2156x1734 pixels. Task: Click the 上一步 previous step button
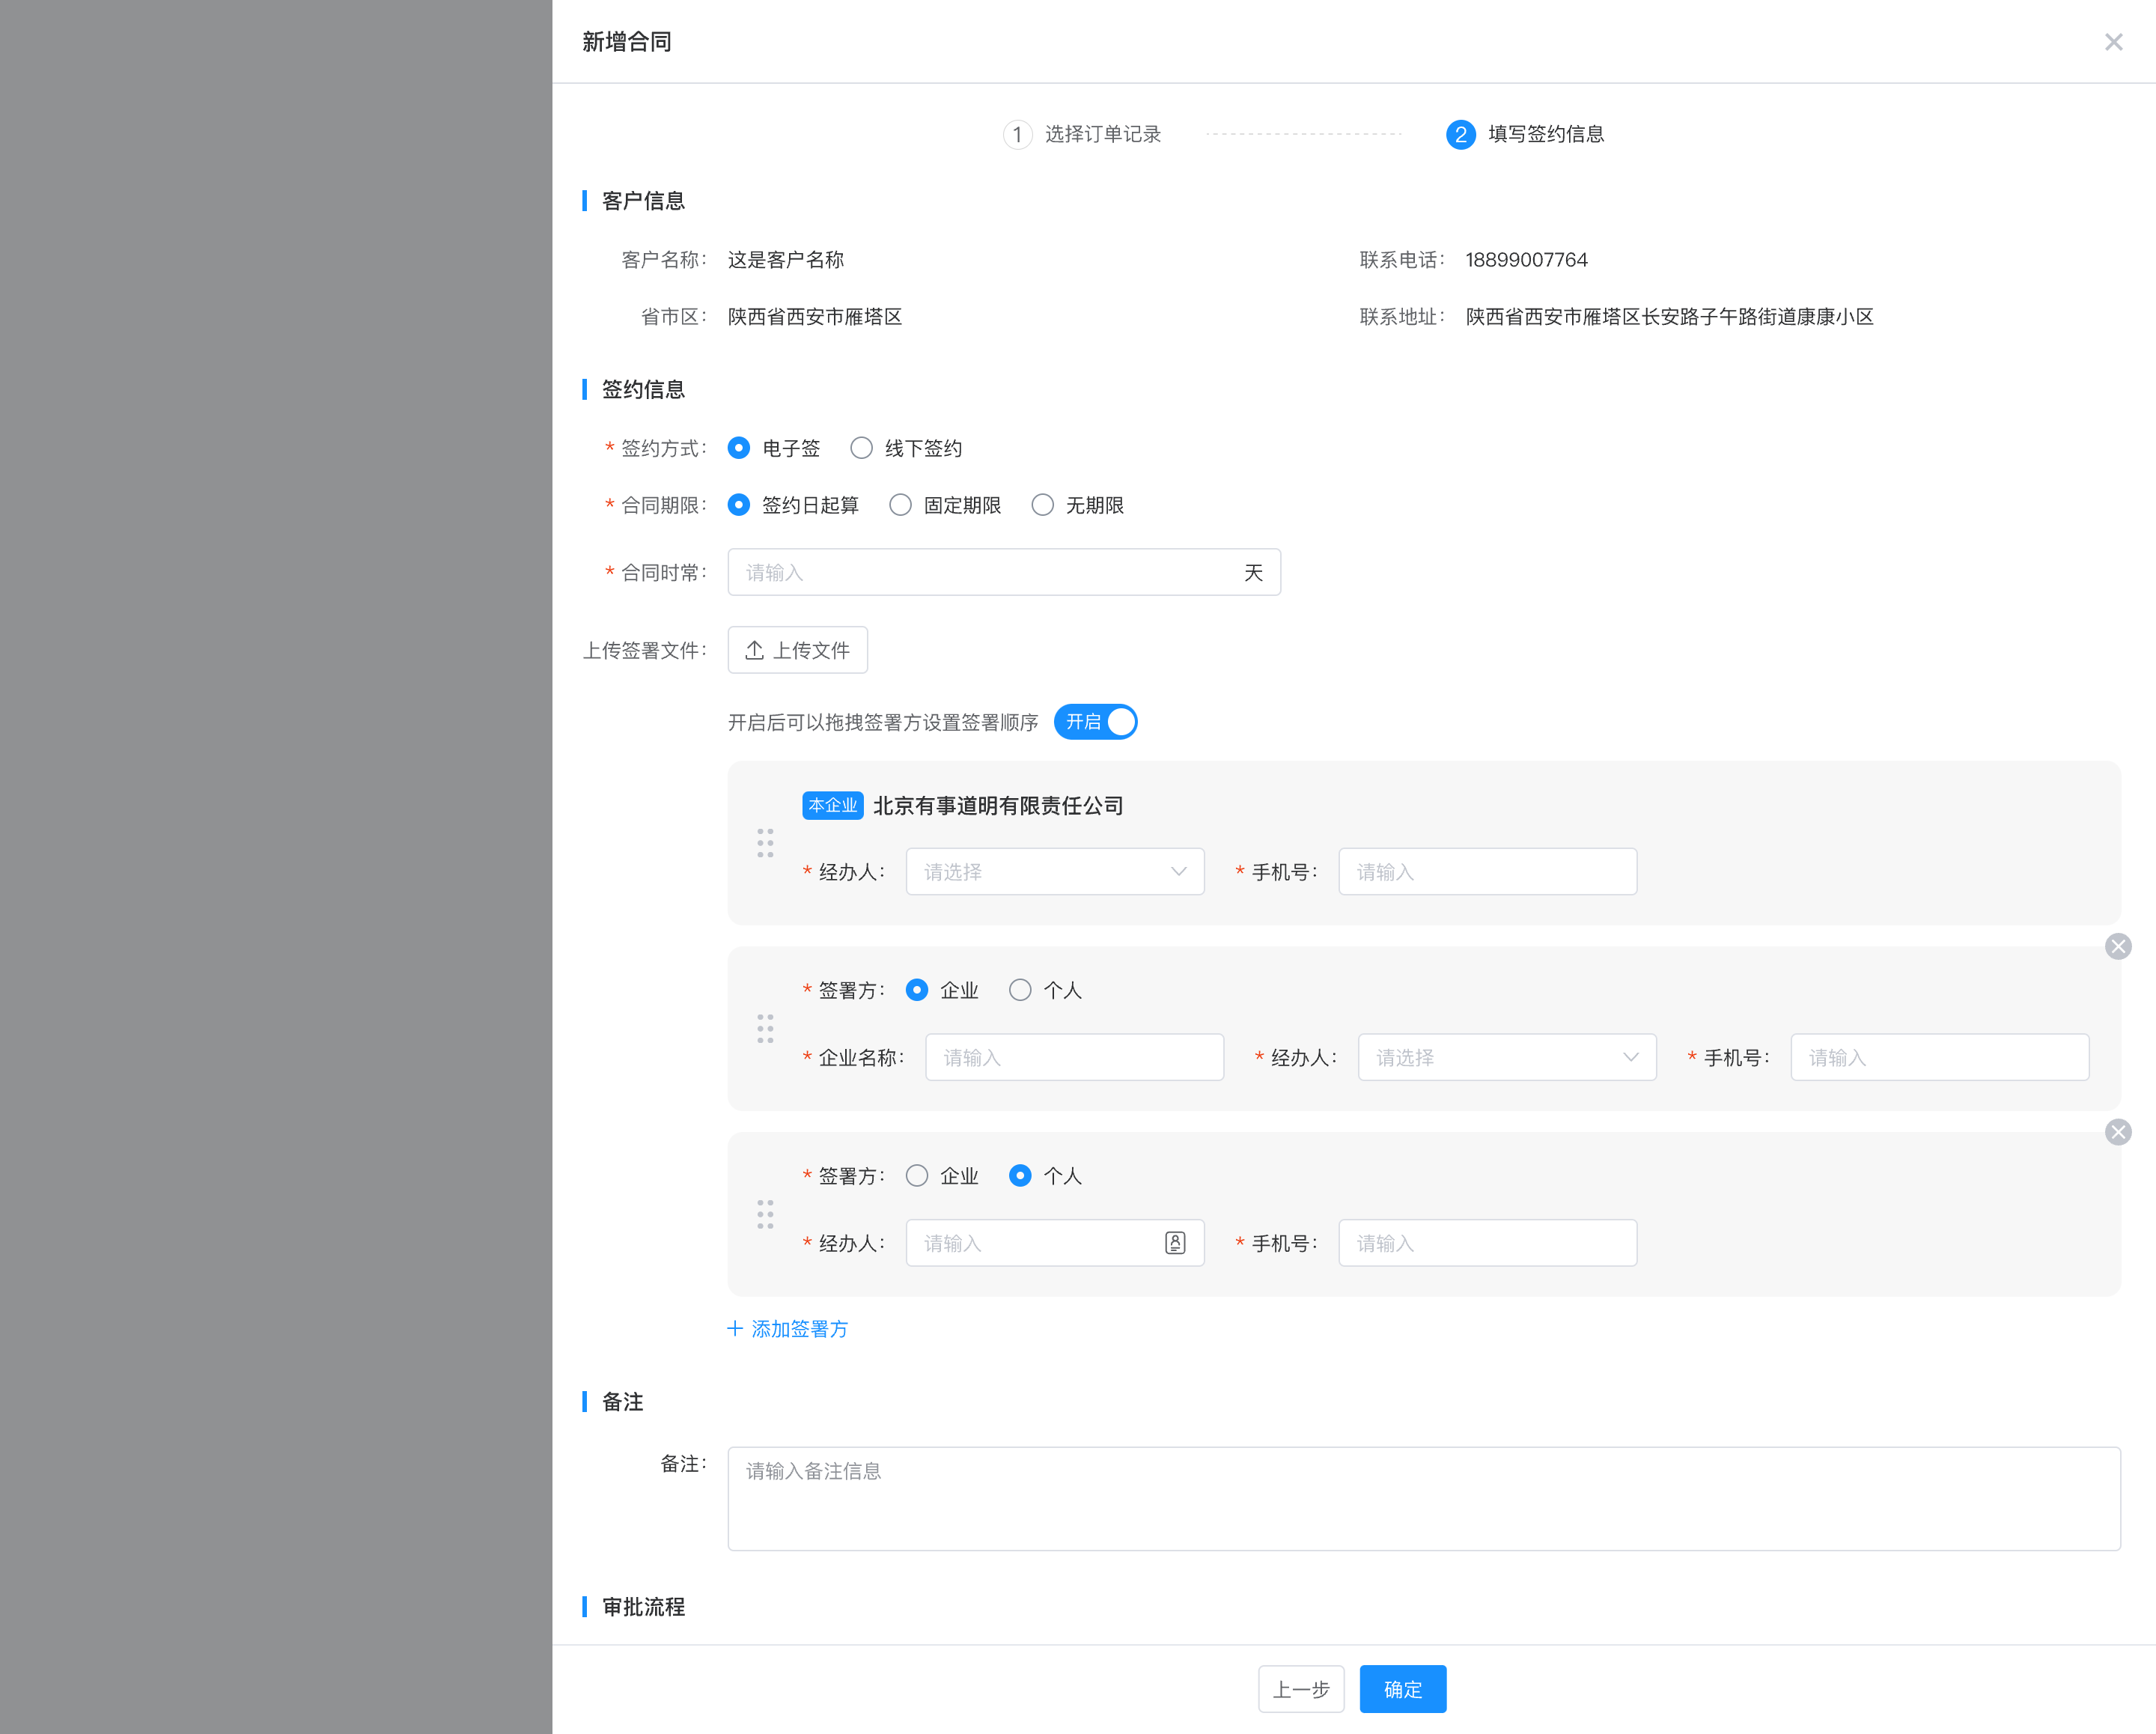point(1300,1689)
